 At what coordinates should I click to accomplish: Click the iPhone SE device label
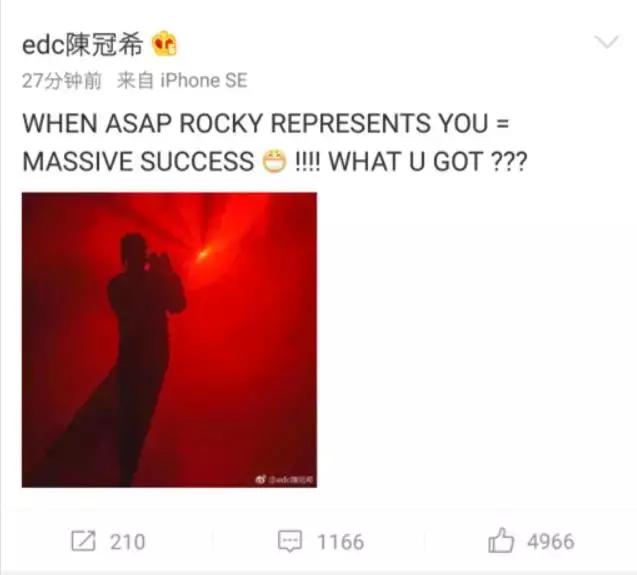204,80
